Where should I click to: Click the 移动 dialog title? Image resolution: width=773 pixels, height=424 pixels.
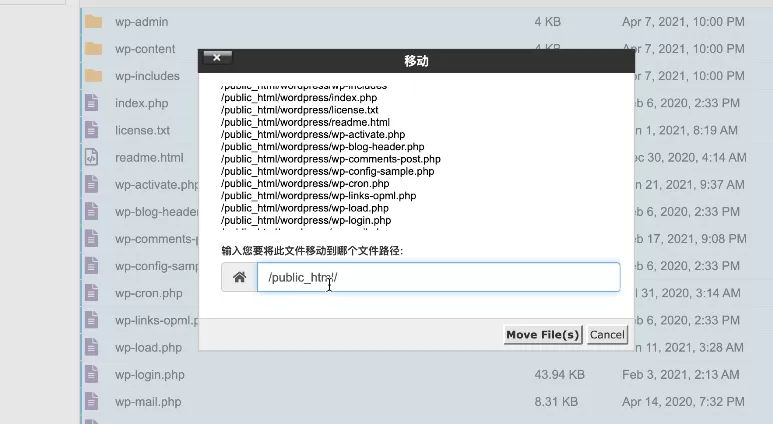417,61
